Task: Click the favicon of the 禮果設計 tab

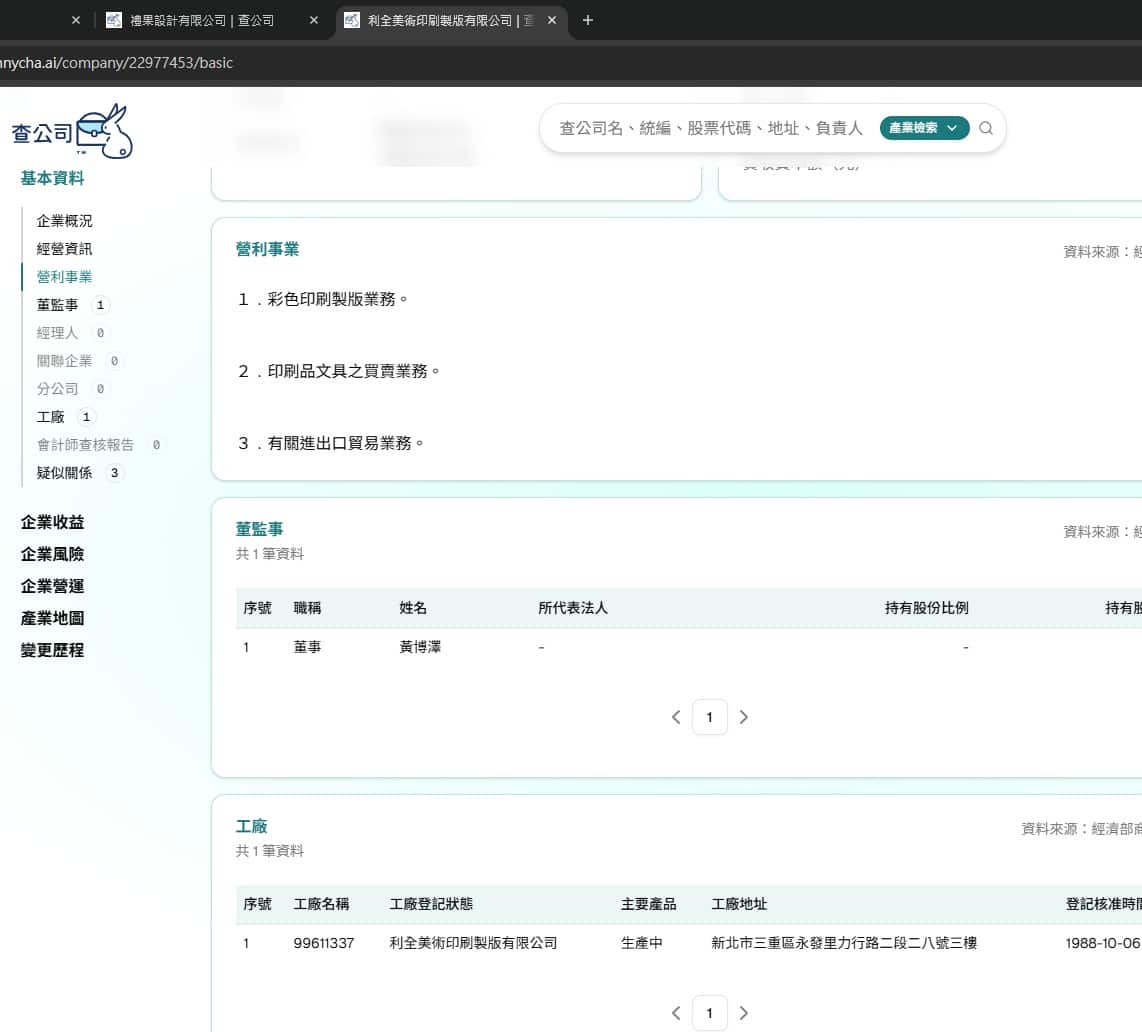Action: click(x=114, y=20)
